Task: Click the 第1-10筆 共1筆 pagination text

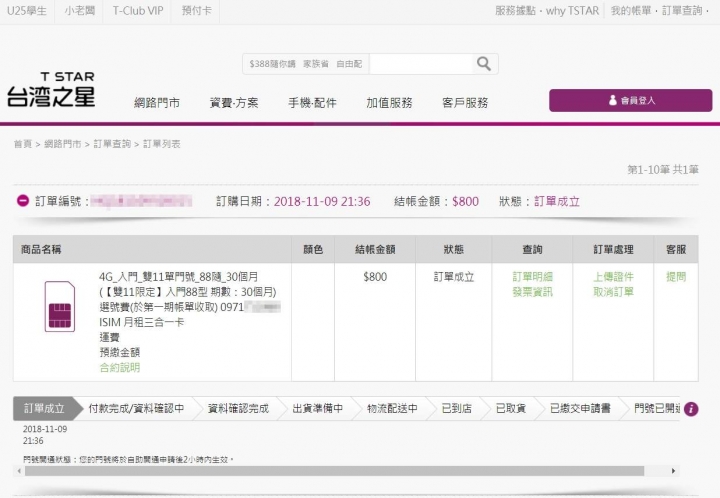Action: 663,169
